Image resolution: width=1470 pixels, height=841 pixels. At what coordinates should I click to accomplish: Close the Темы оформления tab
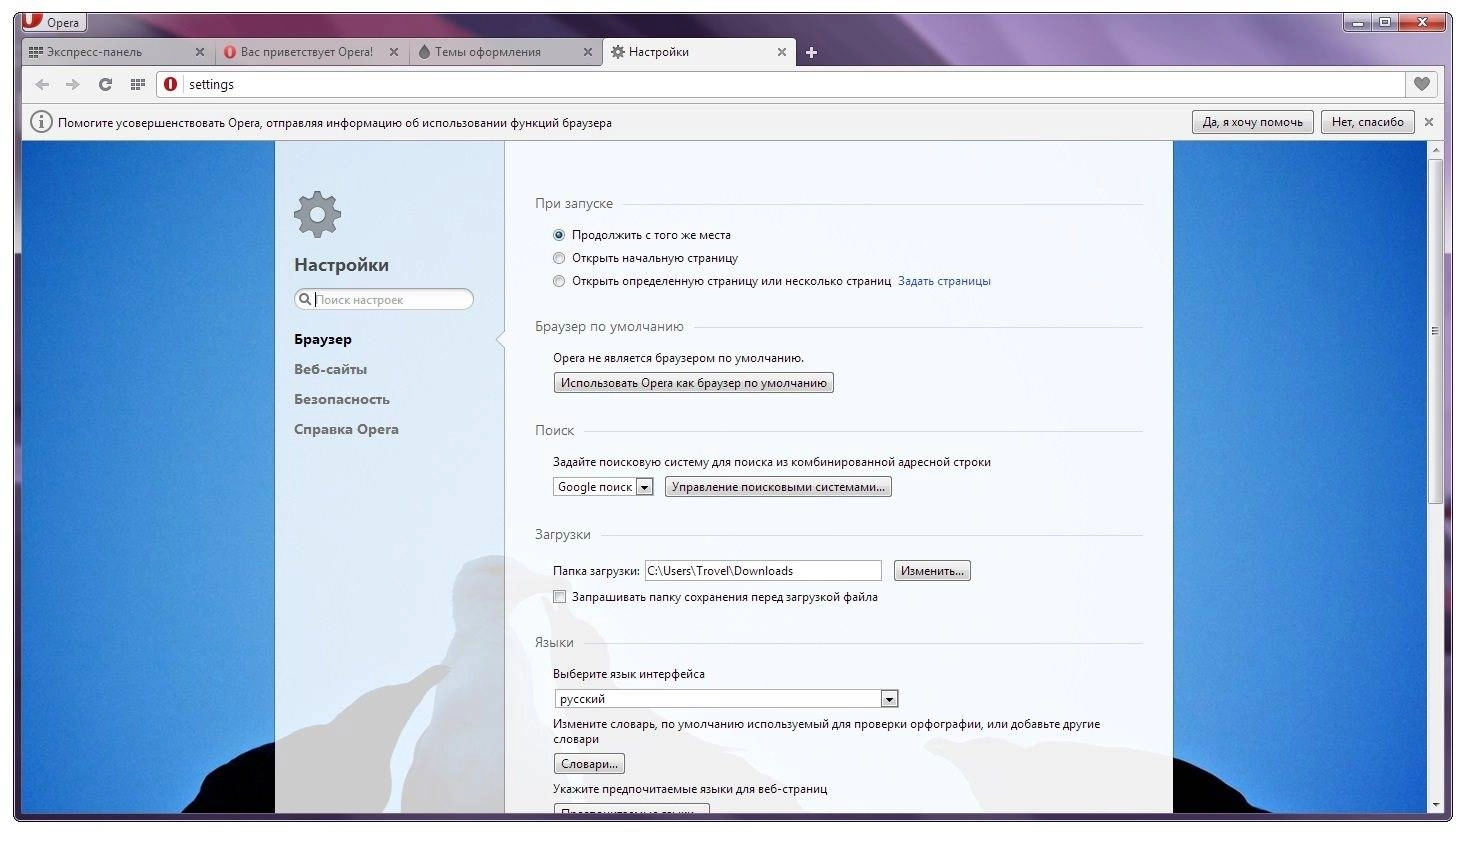tap(588, 52)
